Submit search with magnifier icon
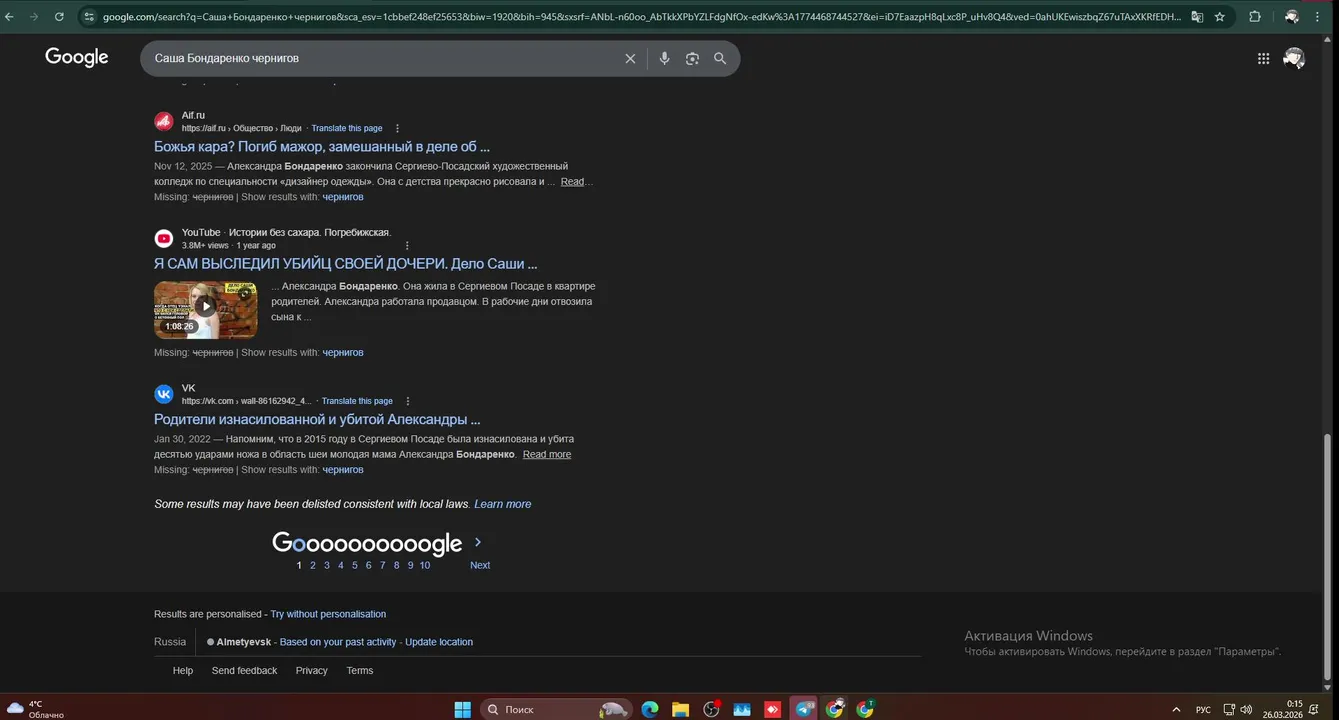 pyautogui.click(x=720, y=59)
